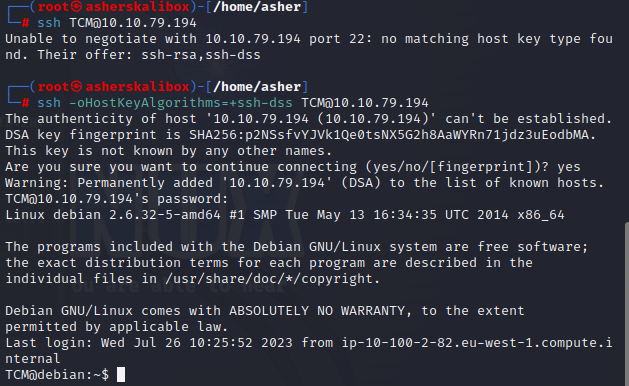Click the /usr/share/doc/*/copyright path
The width and height of the screenshot is (629, 386).
pyautogui.click(x=268, y=279)
